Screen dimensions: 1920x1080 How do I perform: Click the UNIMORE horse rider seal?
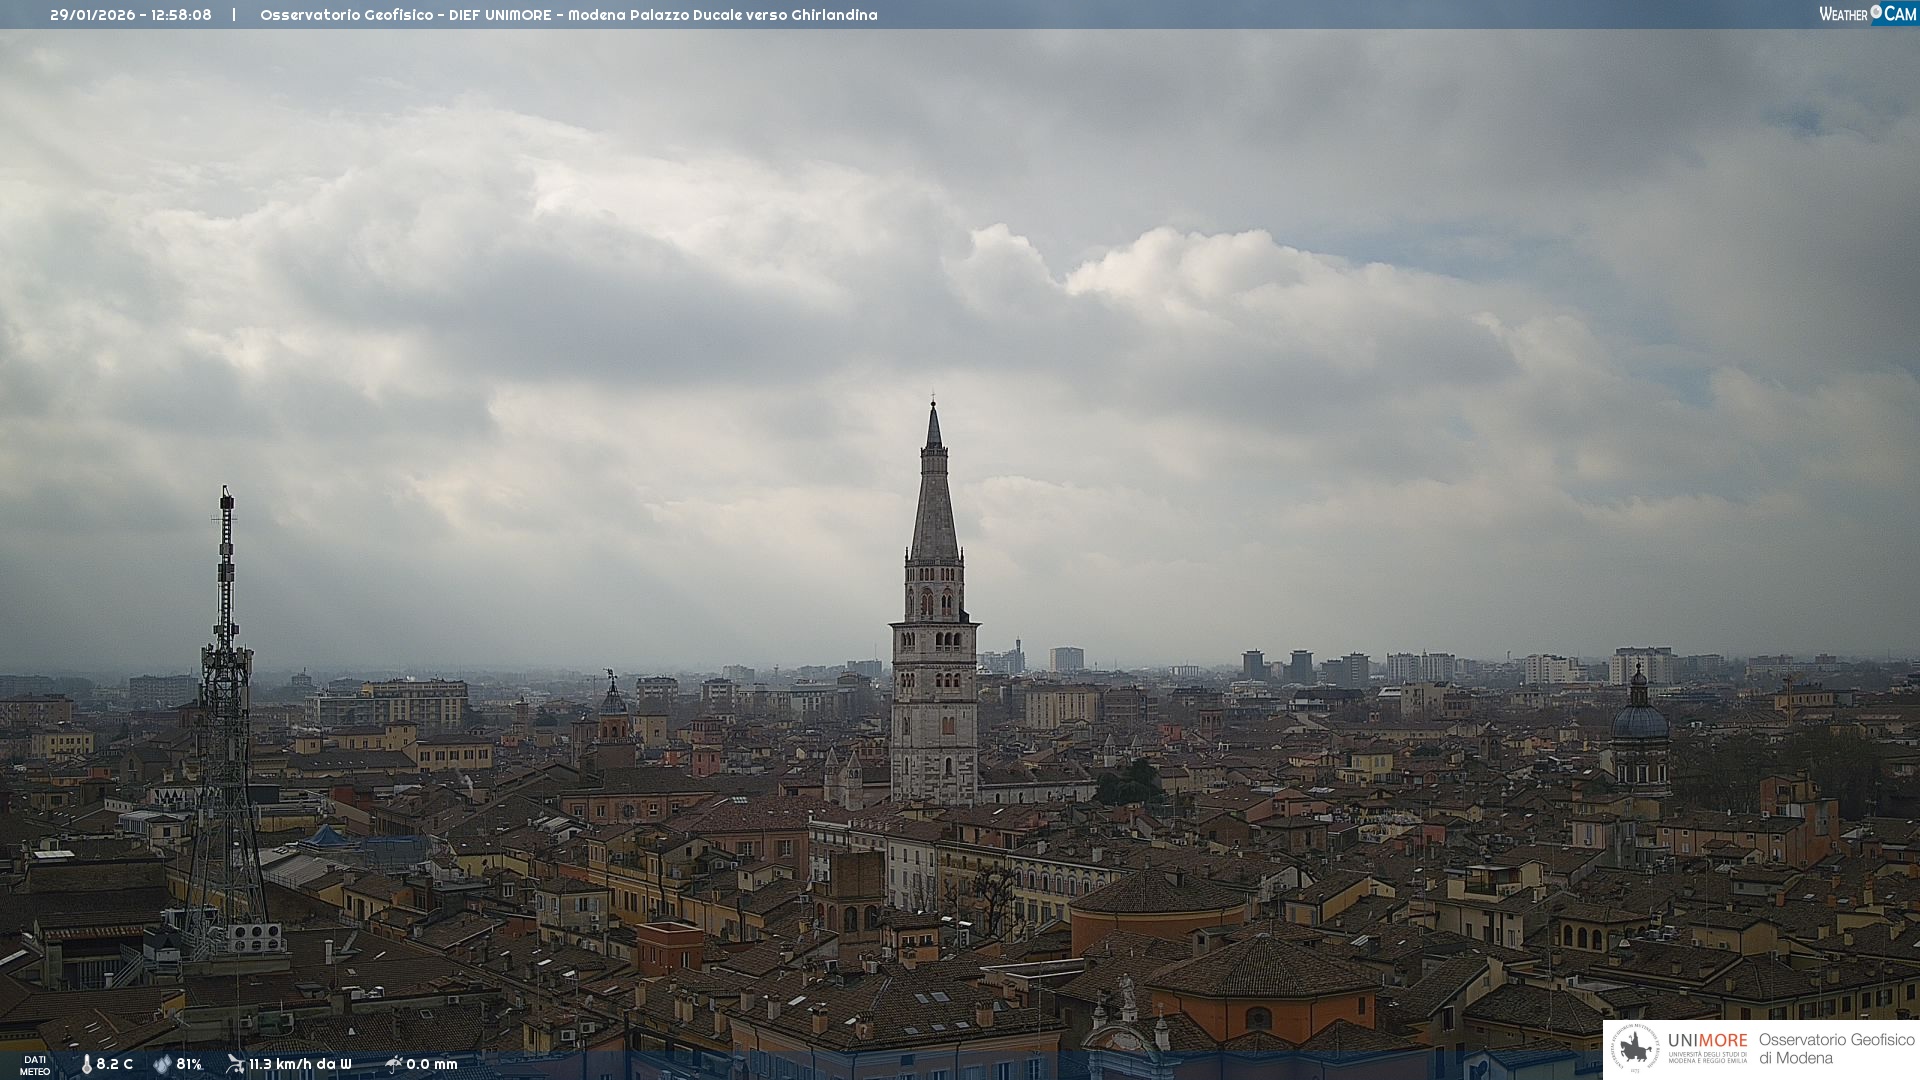coord(1636,1049)
